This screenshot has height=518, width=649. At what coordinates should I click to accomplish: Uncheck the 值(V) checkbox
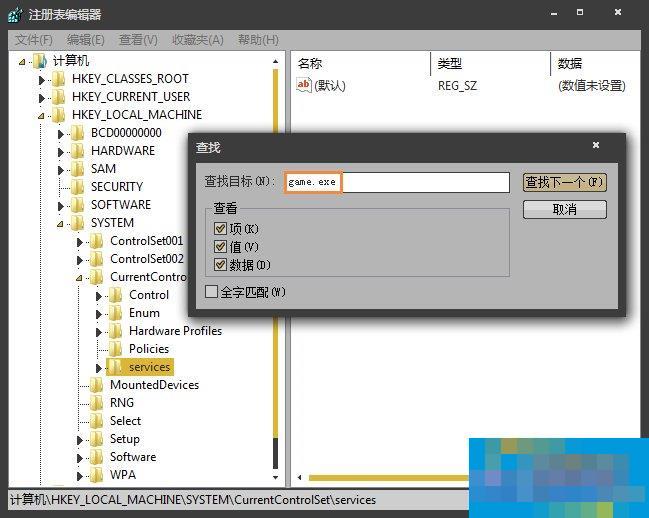220,247
